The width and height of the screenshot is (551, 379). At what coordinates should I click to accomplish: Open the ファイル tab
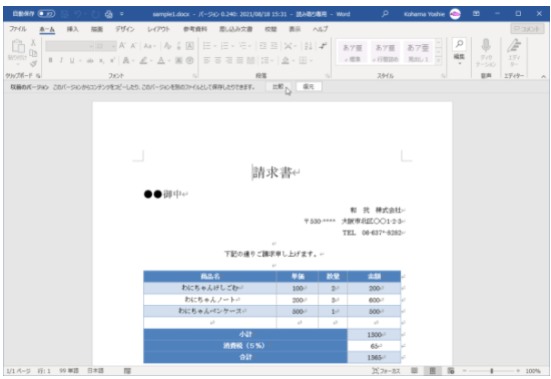pos(18,29)
